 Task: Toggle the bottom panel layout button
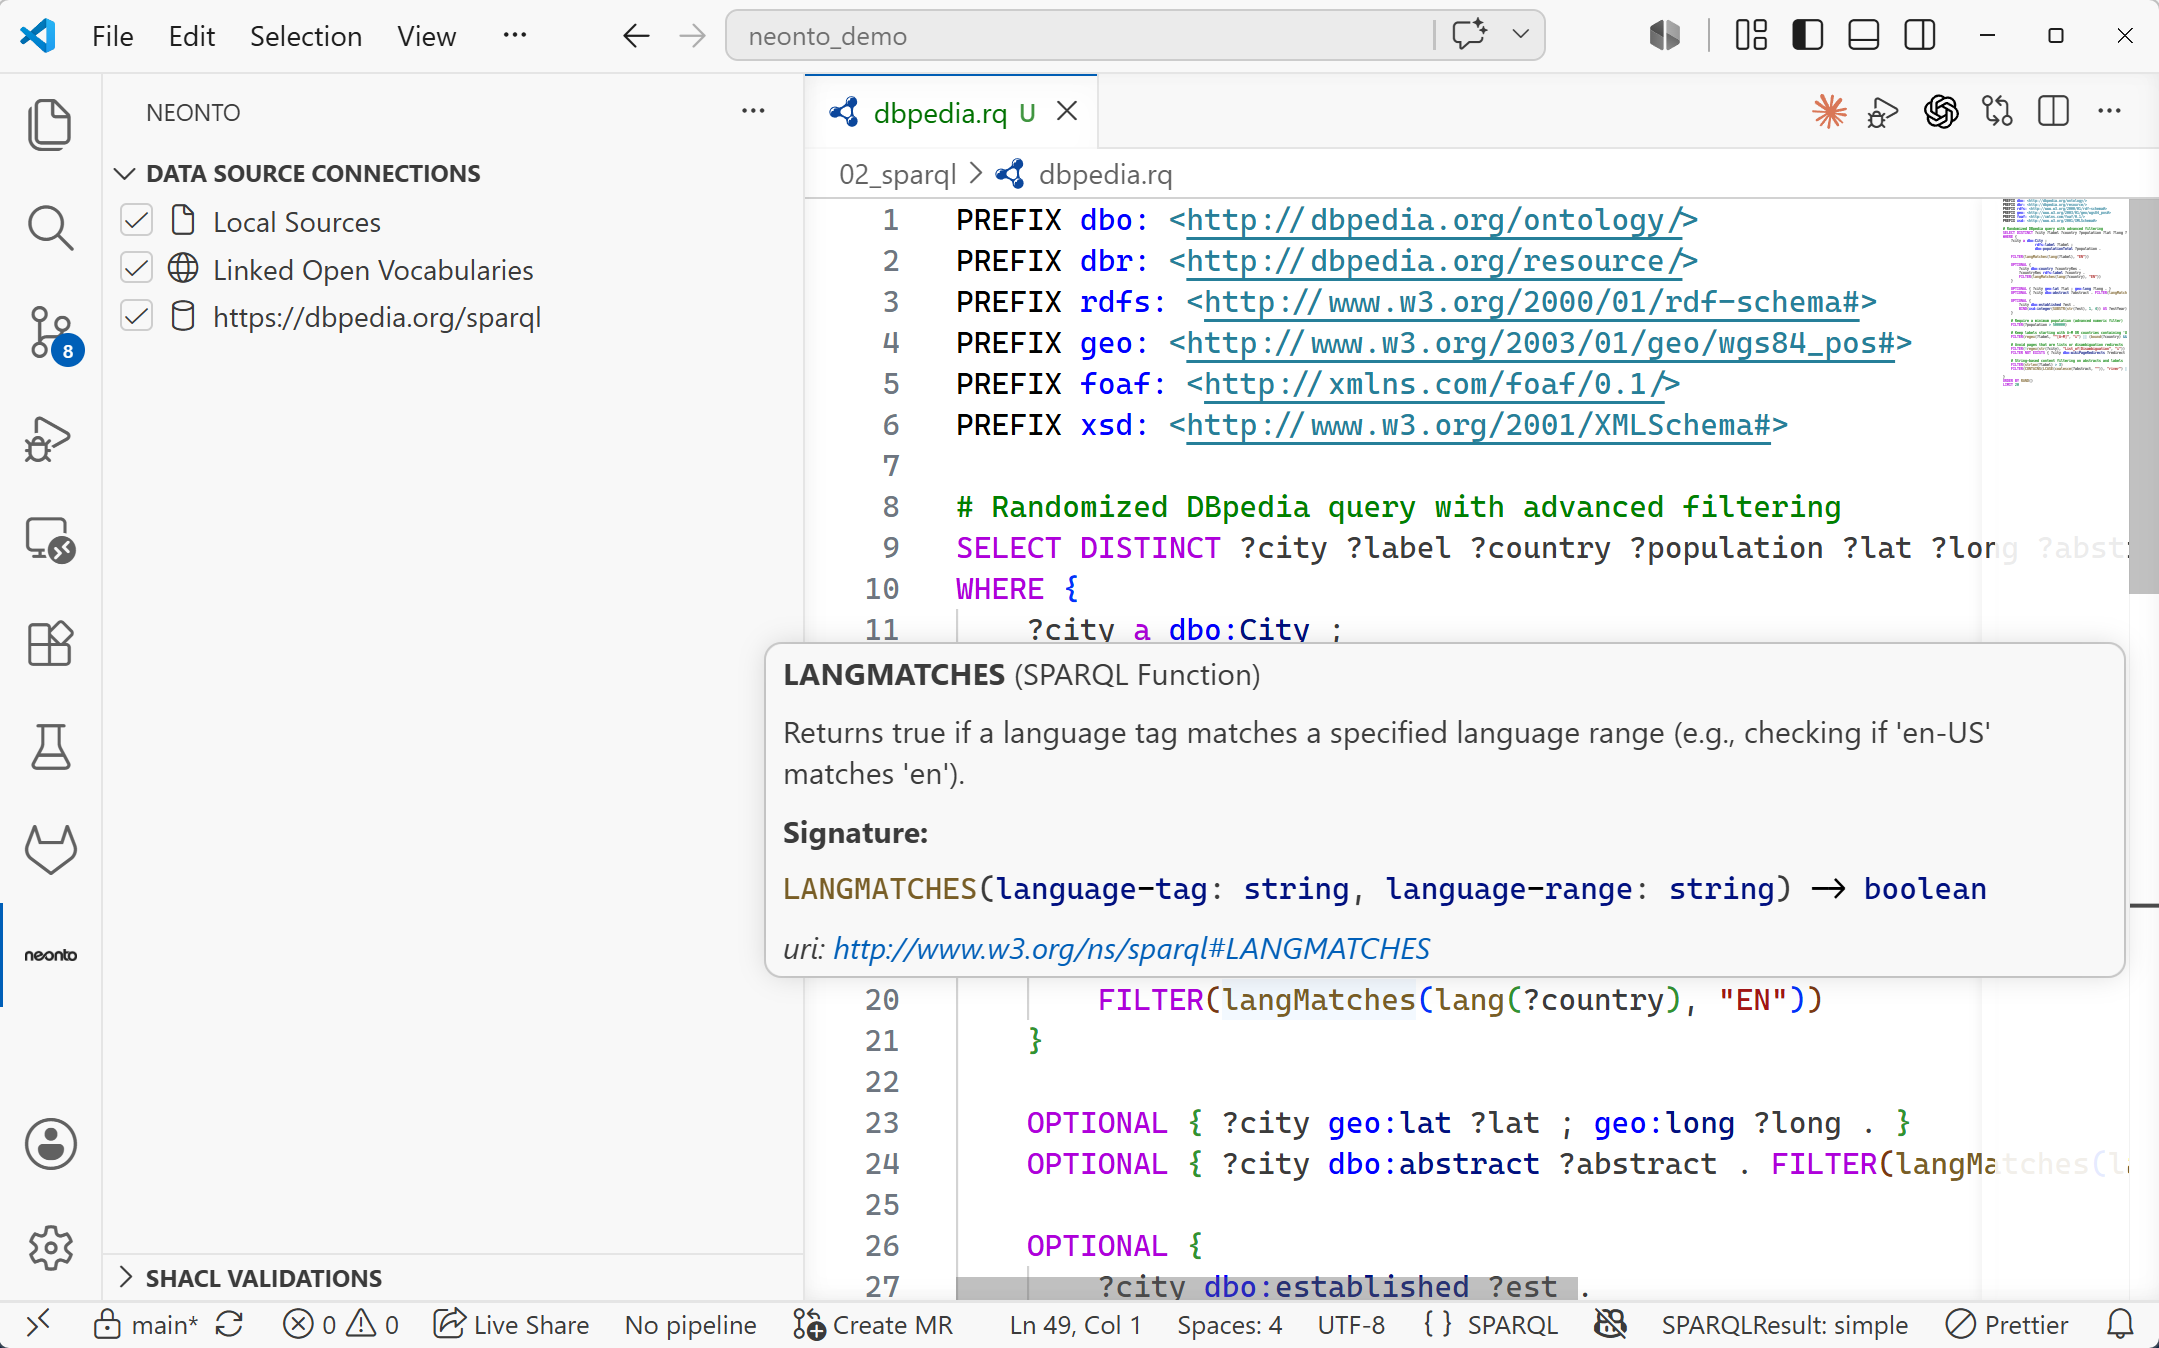1864,36
